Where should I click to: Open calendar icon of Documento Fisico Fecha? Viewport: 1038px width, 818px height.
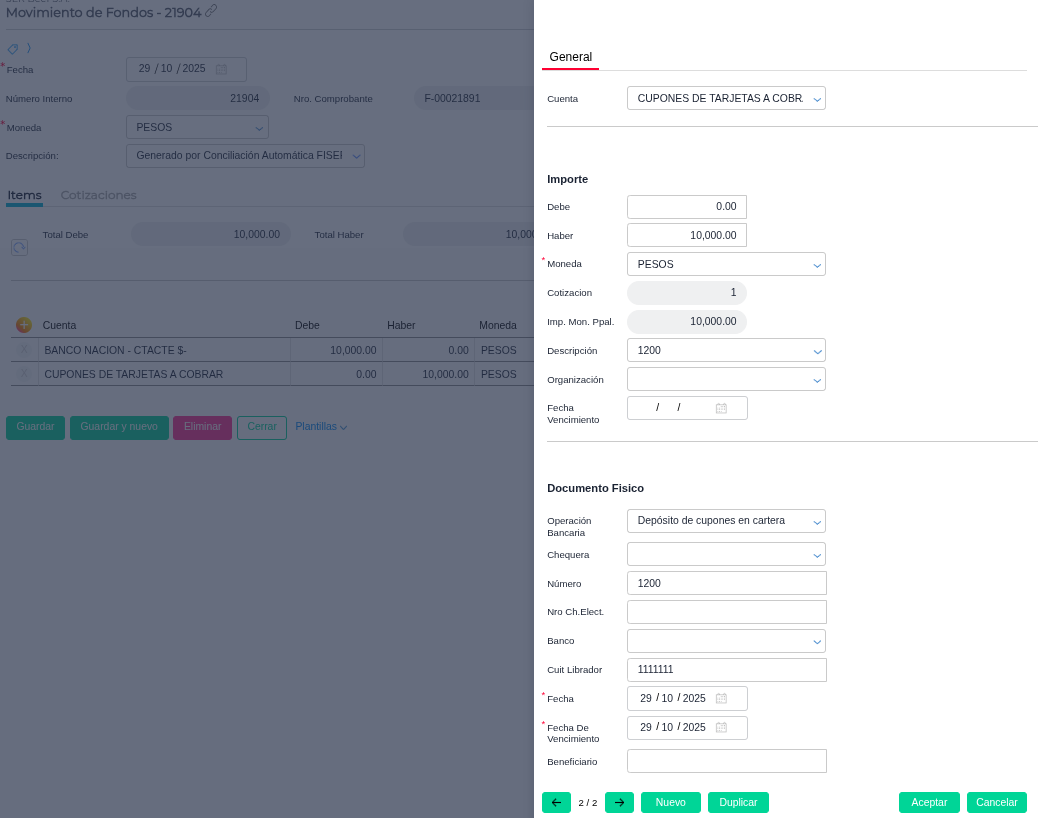[x=721, y=698]
